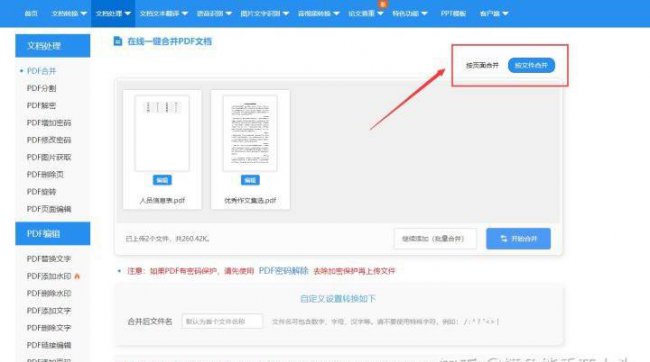Expand the 文档转换 dropdown menu
Screen dimensions: 650x362
(x=69, y=13)
